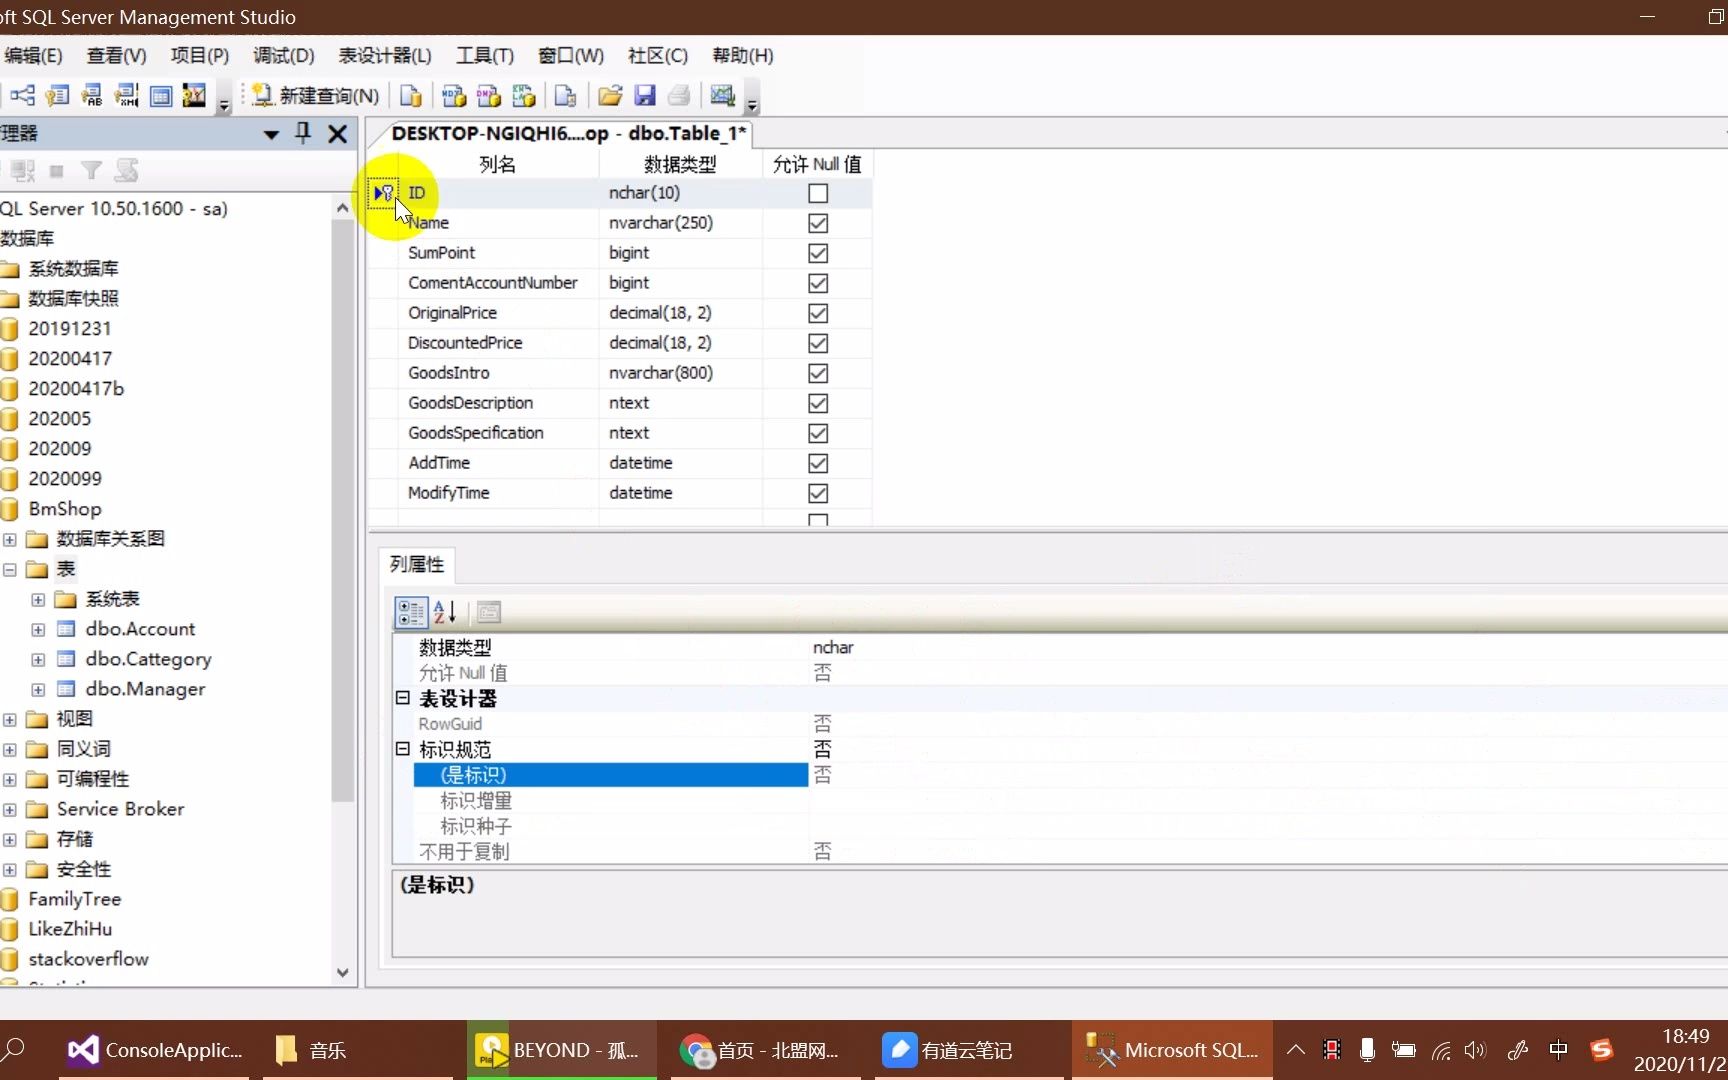
Task: Switch to the ConsoleApplication Visual Studio taskbar item
Action: coord(153,1050)
